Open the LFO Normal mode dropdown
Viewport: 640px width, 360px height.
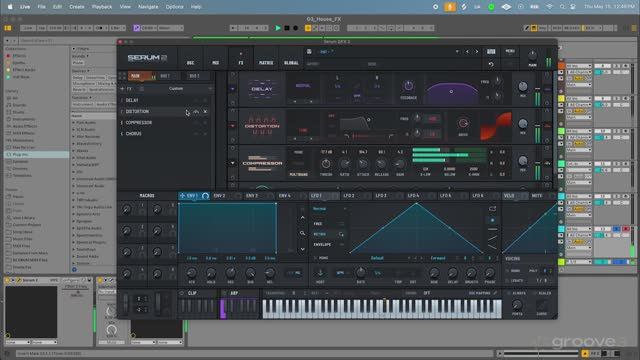pyautogui.click(x=329, y=209)
